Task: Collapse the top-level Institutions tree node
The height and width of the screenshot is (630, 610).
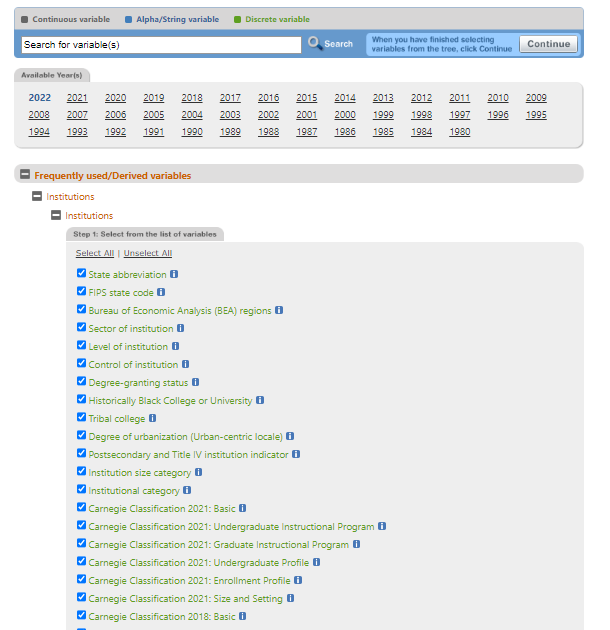Action: pos(37,197)
